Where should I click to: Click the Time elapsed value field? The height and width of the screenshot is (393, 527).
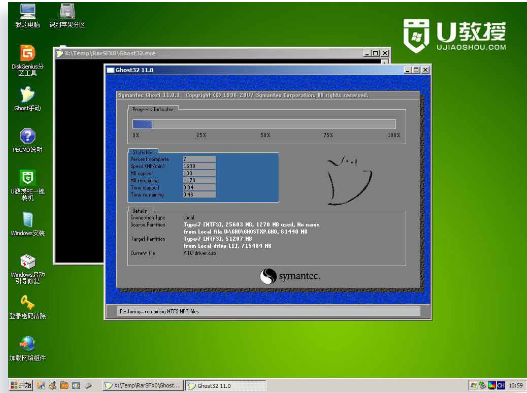coord(199,187)
